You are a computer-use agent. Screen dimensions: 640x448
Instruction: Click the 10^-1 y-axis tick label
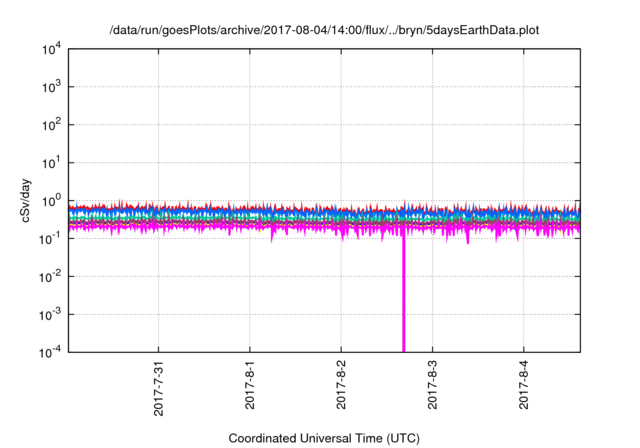point(51,240)
